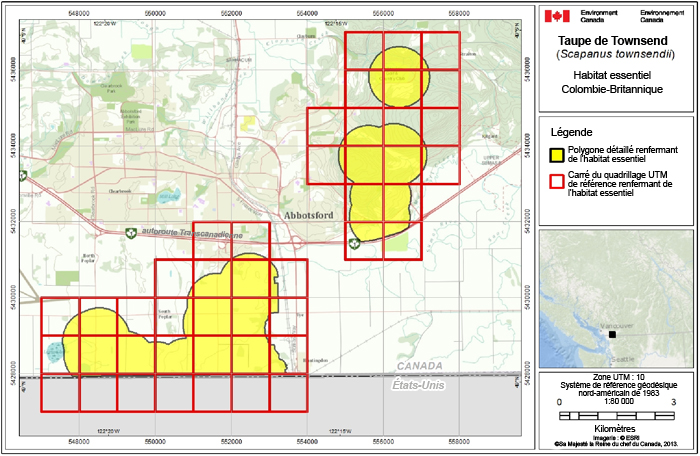Click the 'Scapanus townsendii' species name
The image size is (700, 456).
tap(615, 55)
